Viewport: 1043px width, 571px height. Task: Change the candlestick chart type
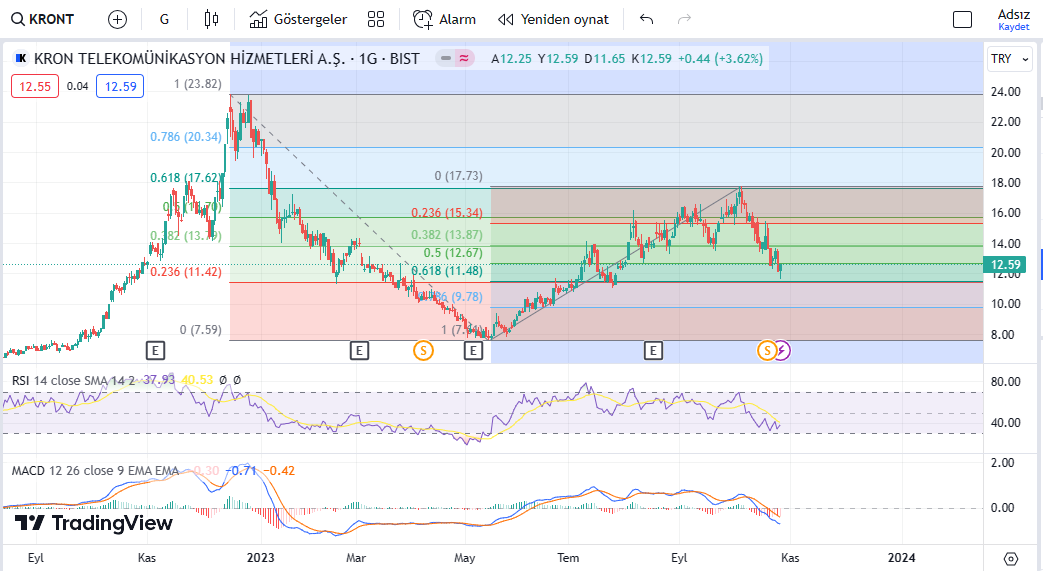tap(211, 19)
